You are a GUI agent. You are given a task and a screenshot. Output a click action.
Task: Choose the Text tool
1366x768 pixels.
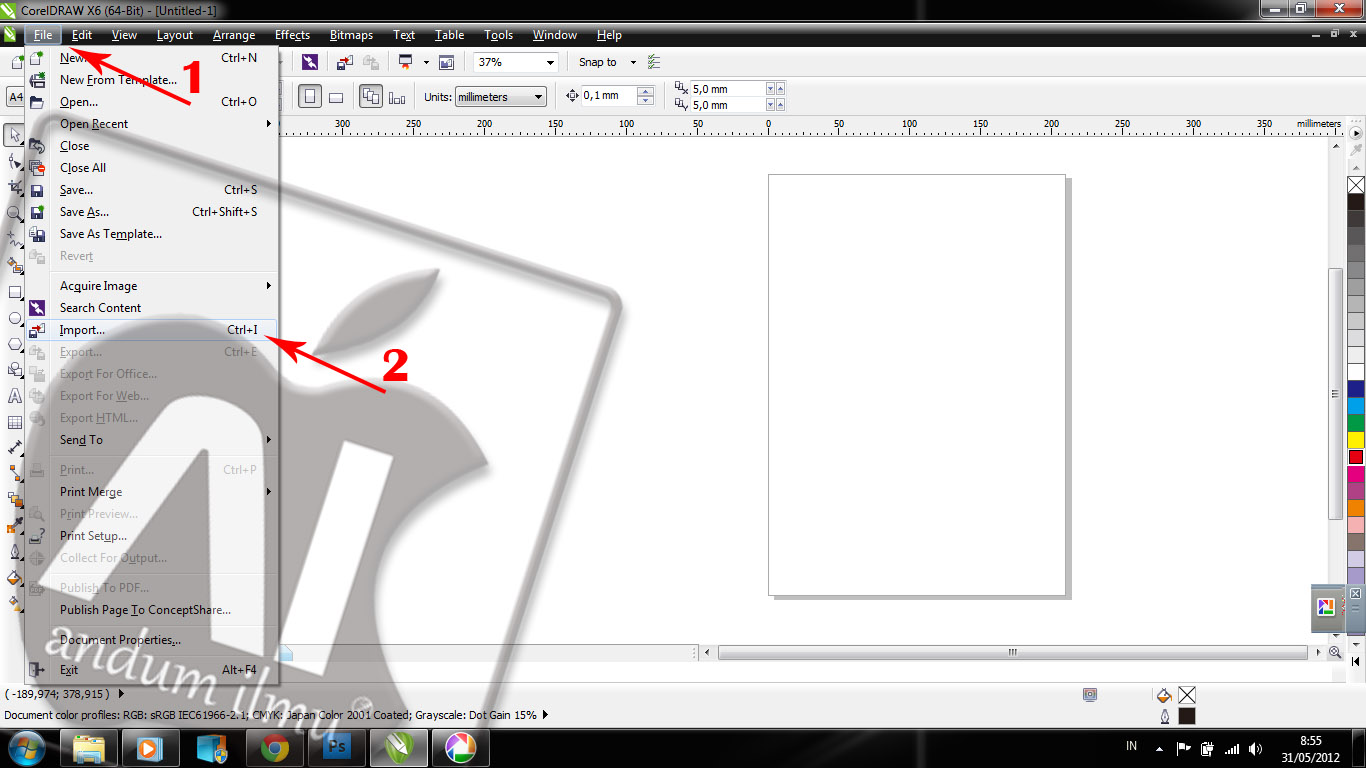click(x=14, y=396)
